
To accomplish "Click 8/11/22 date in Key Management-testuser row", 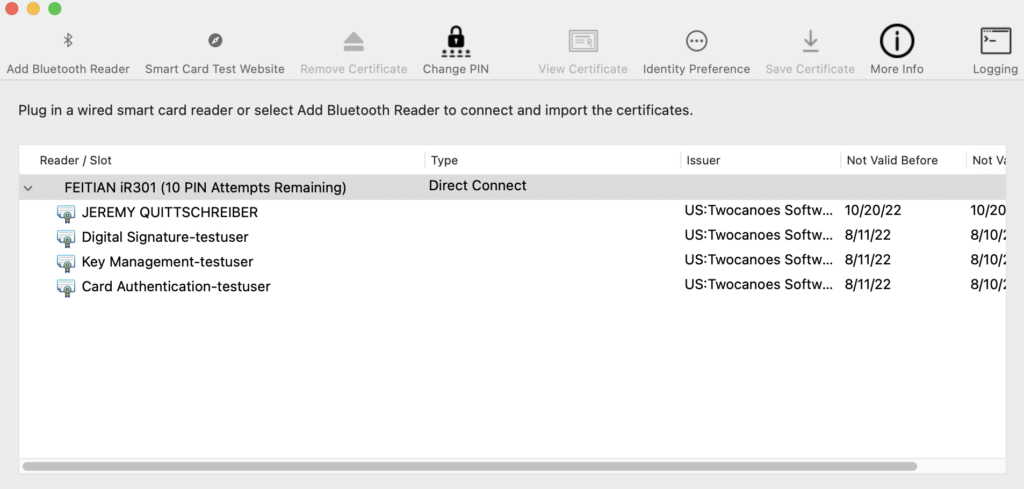I will coord(867,260).
